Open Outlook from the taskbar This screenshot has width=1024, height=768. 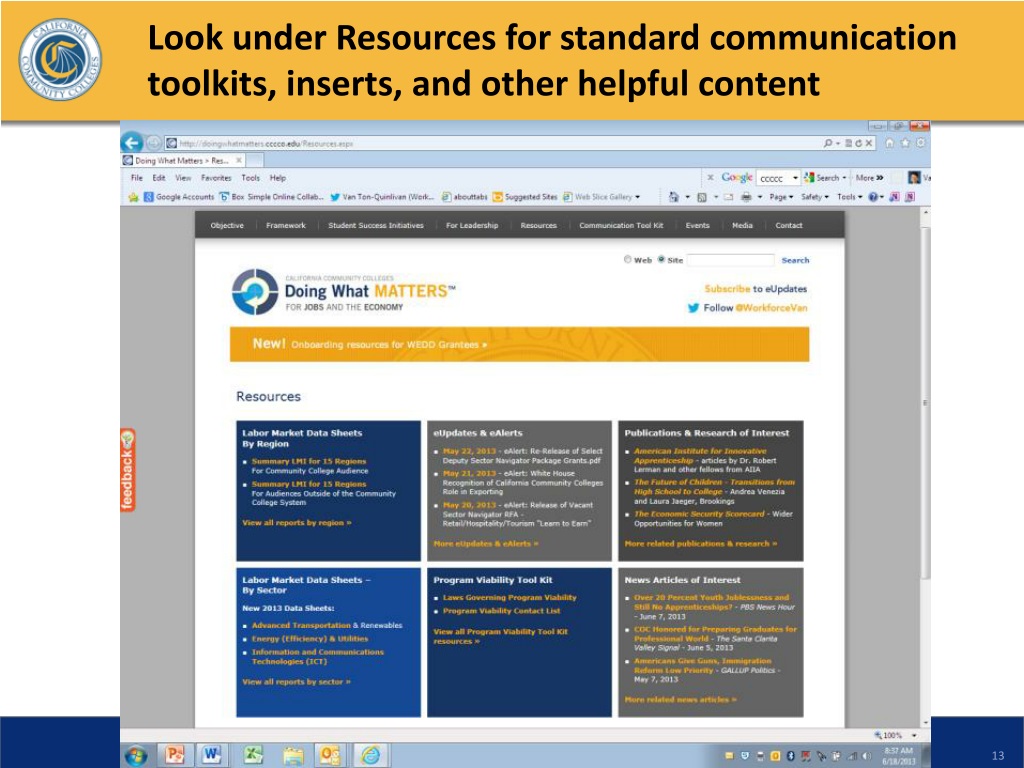pos(330,755)
